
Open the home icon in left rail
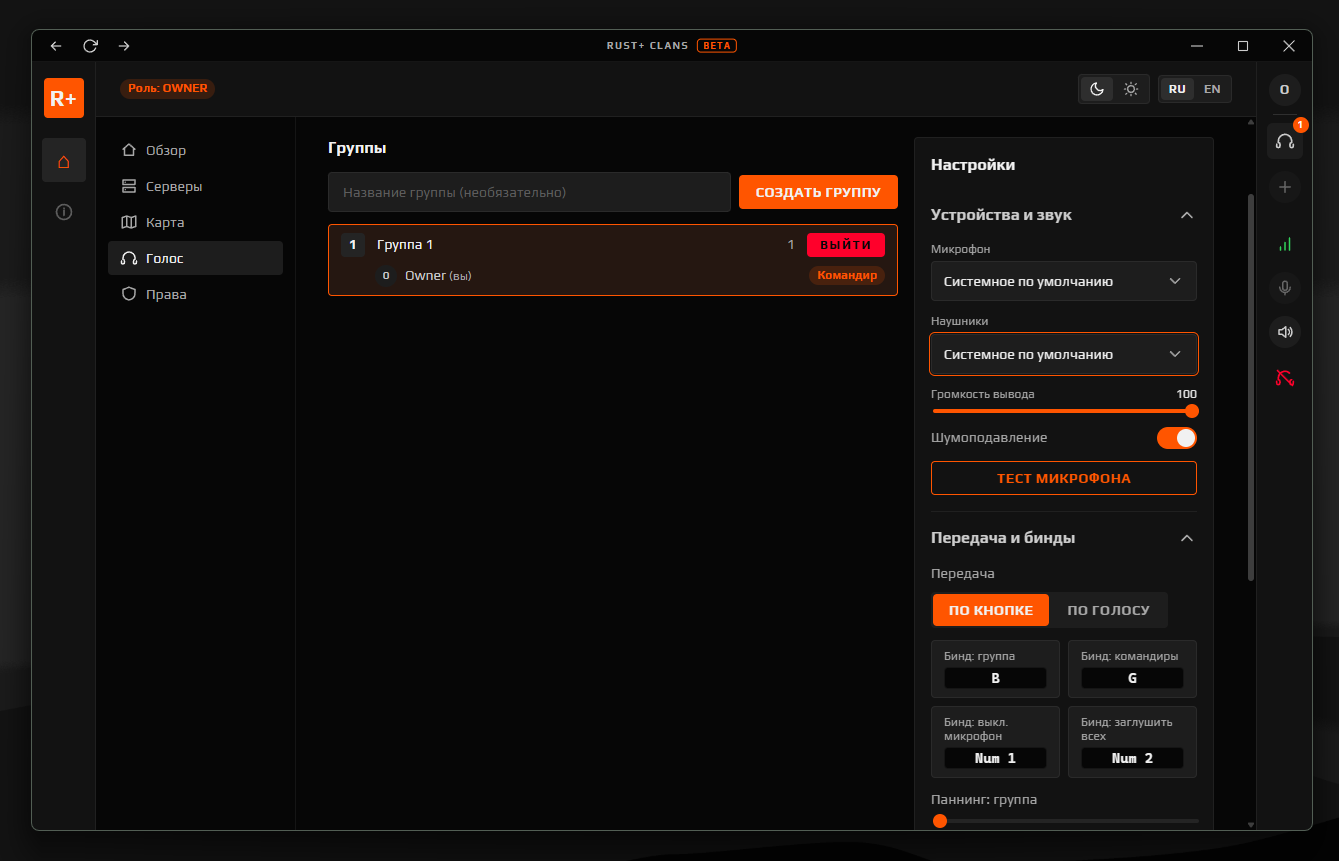click(64, 160)
